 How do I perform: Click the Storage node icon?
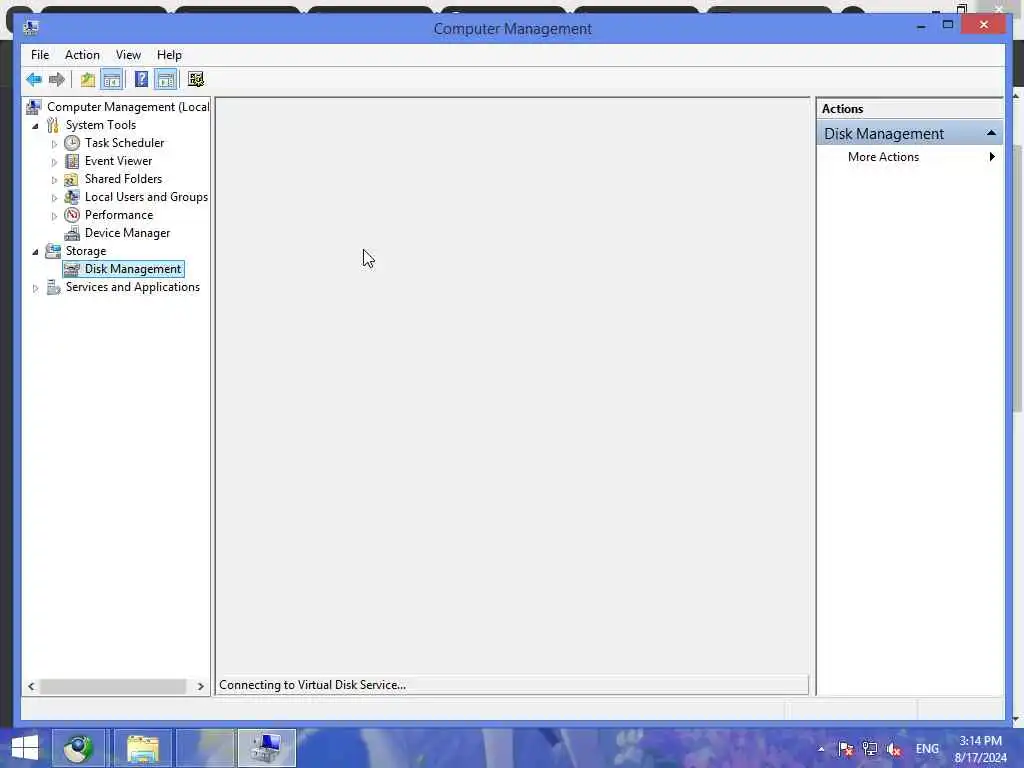(53, 251)
